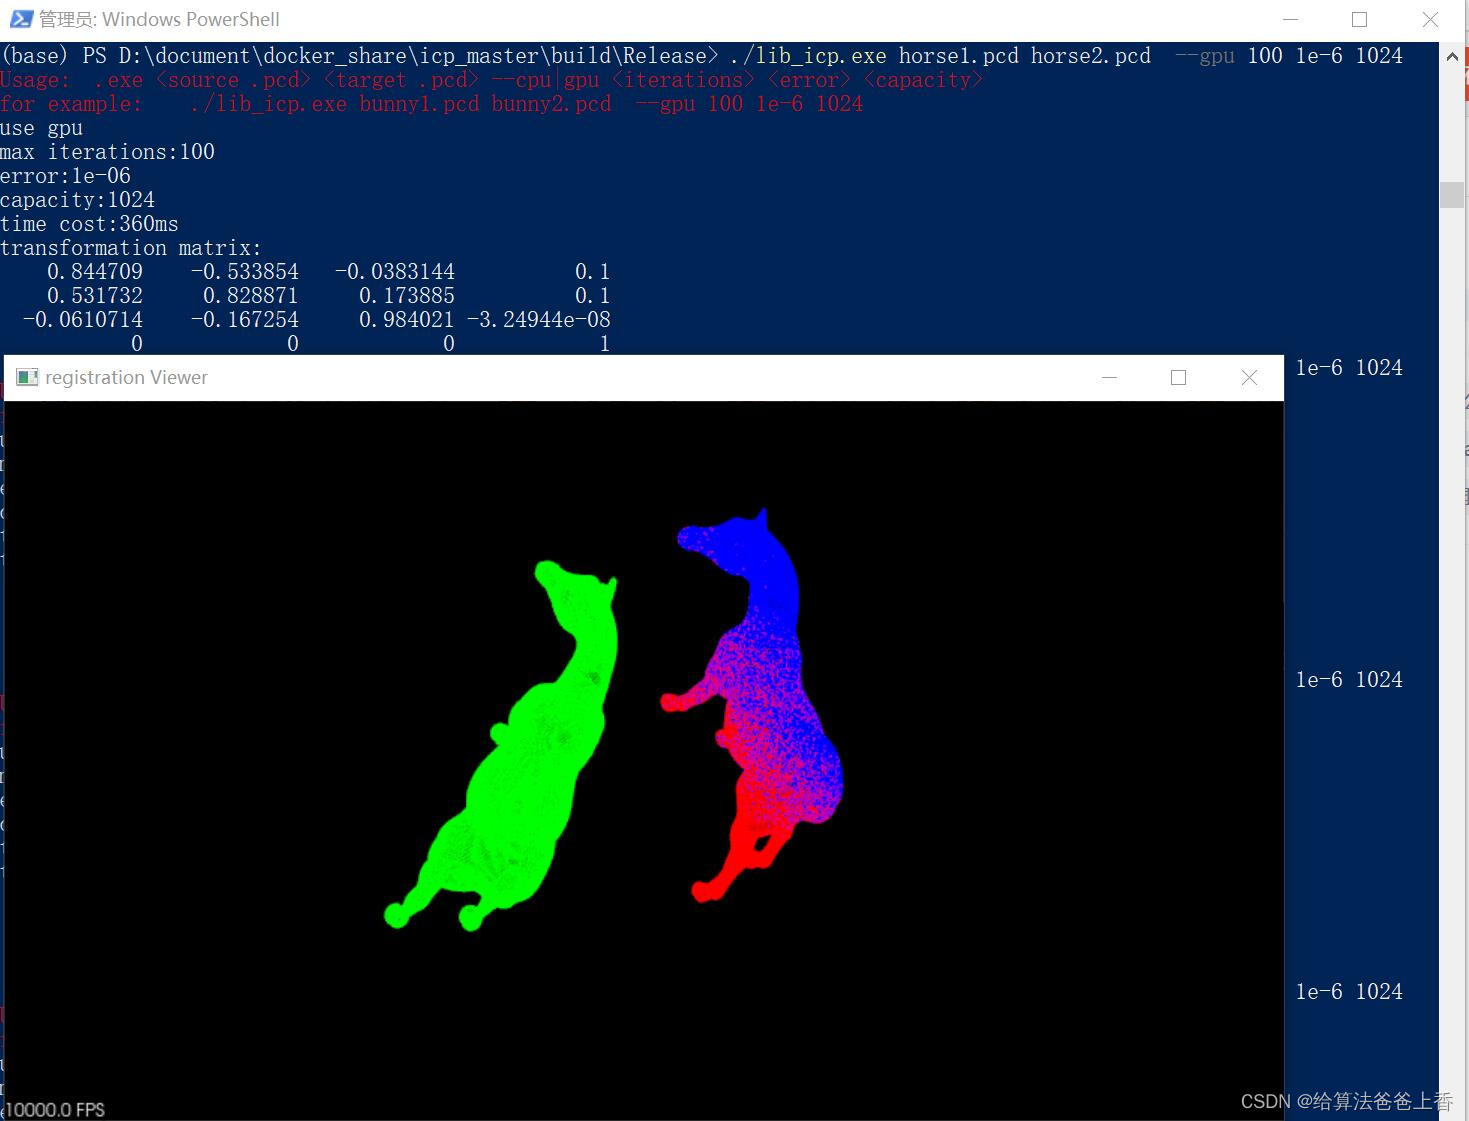The height and width of the screenshot is (1121, 1469).
Task: Maximize the registration Viewer window
Action: pyautogui.click(x=1178, y=377)
